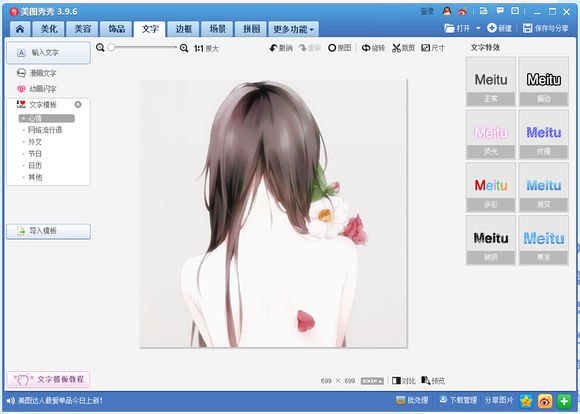Share to Weibo icon in bottom bar
The height and width of the screenshot is (414, 580).
click(545, 401)
